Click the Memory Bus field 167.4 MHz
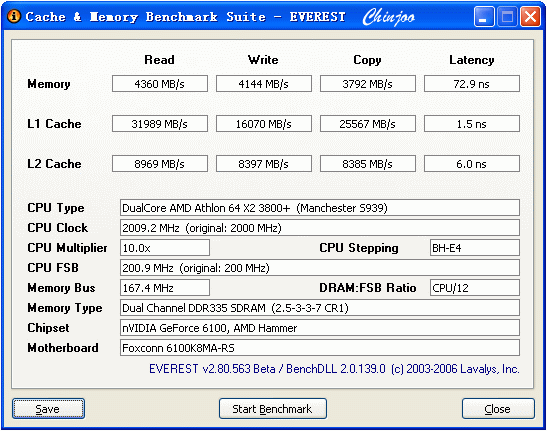This screenshot has height=431, width=547. pos(165,288)
